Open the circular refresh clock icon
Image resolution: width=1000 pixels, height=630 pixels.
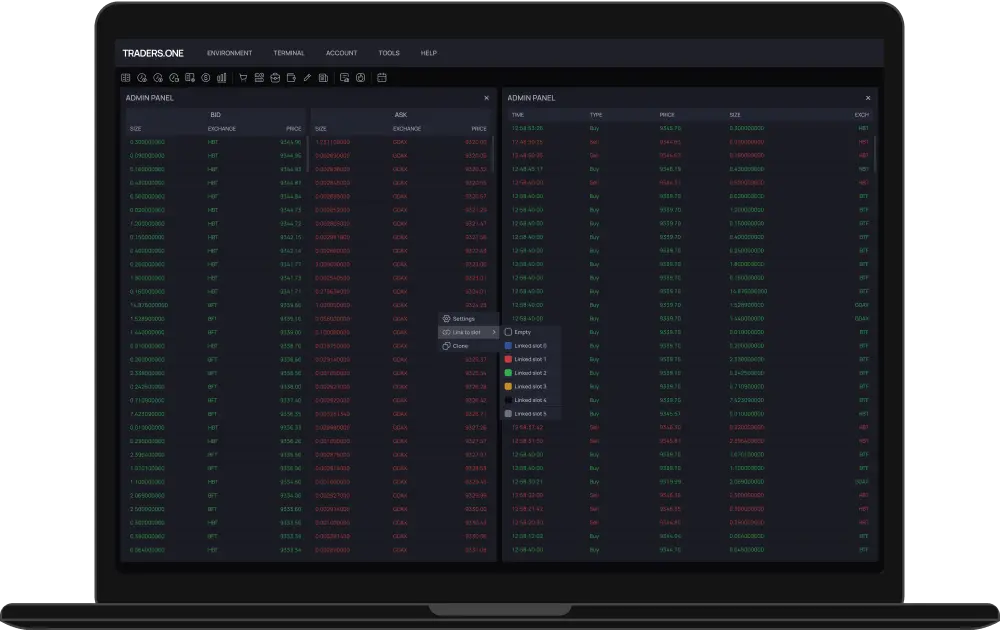(360, 78)
